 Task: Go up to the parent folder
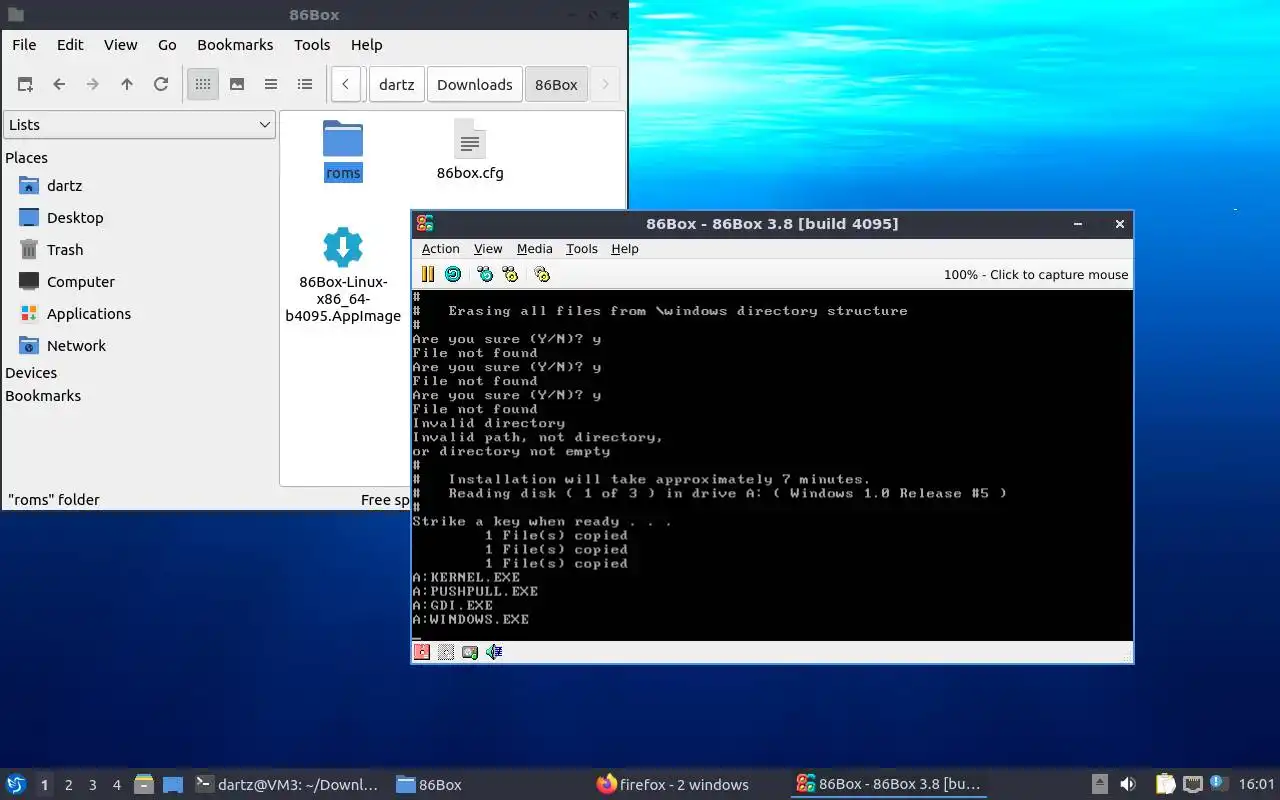pos(127,85)
